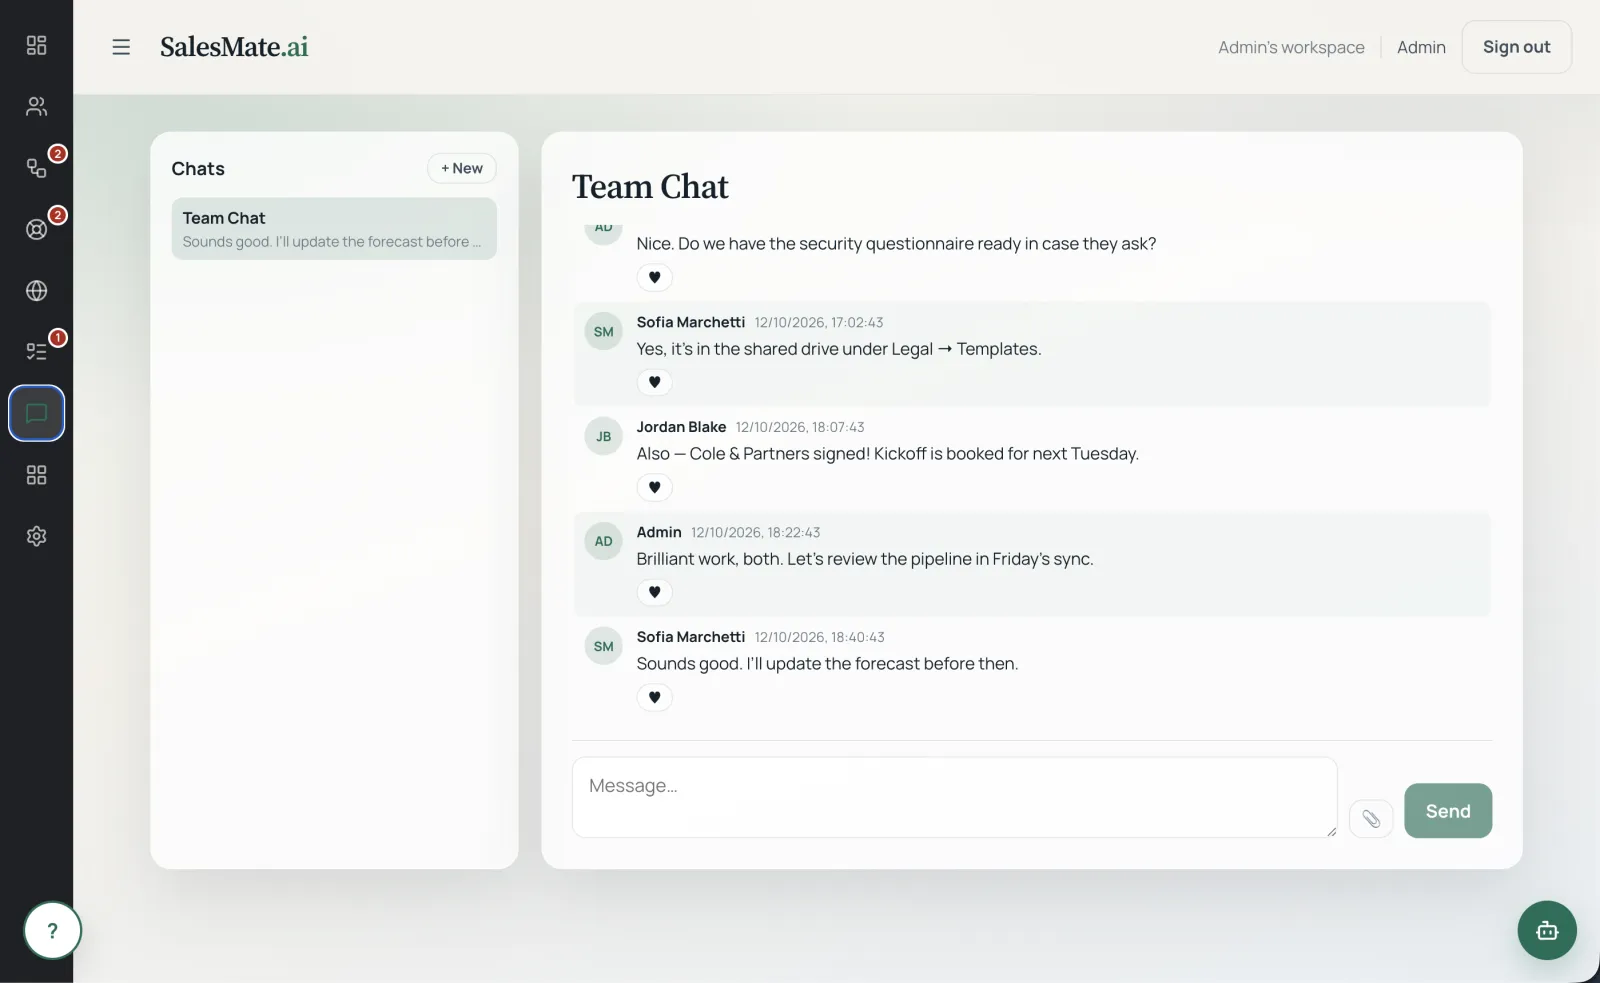Open the chatbot assistant floating icon

(x=1547, y=931)
